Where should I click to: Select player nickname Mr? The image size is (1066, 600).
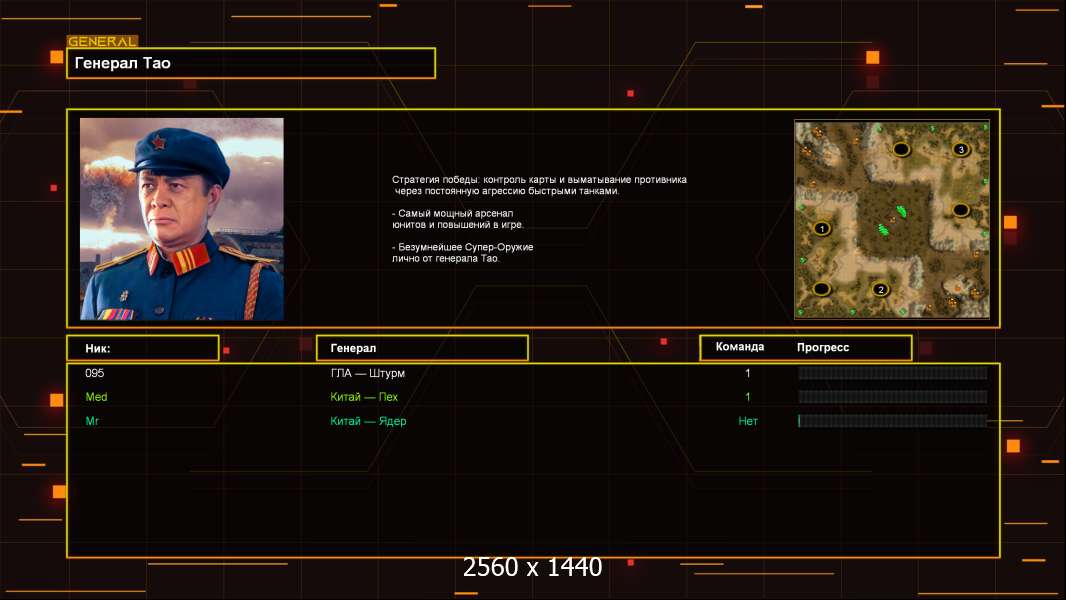92,421
